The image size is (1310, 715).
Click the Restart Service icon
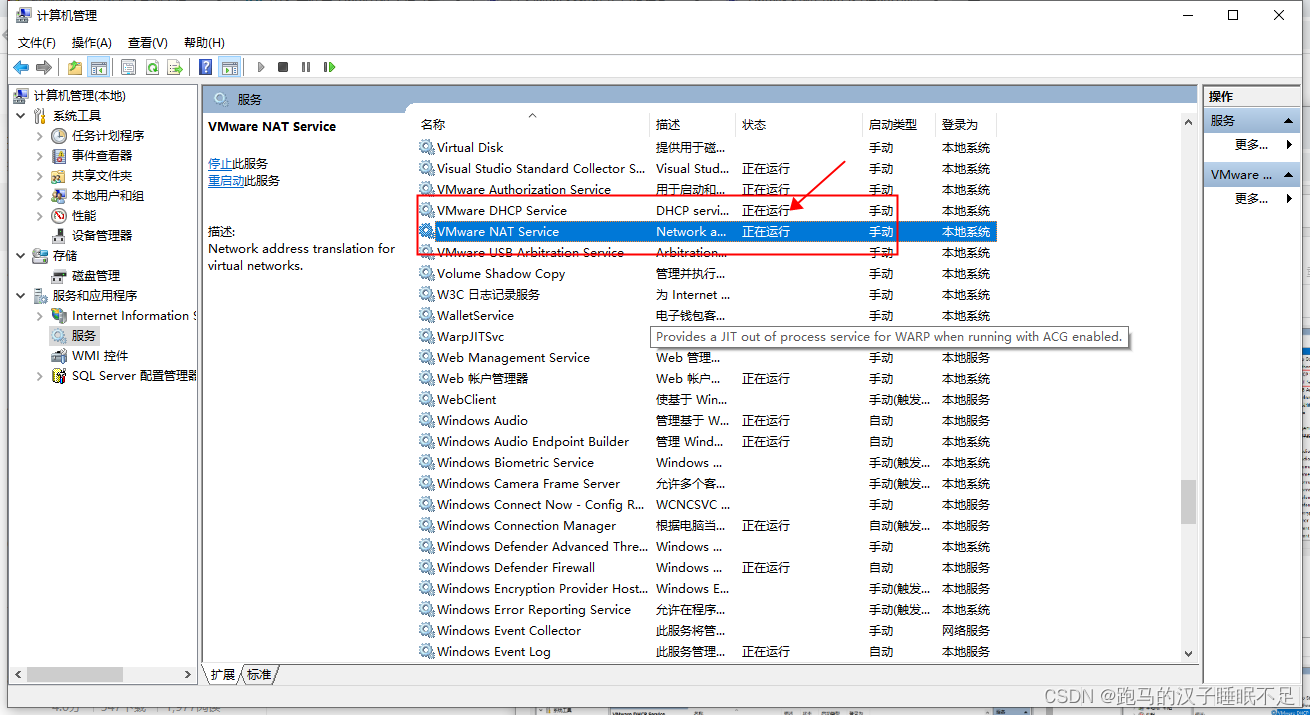point(329,67)
